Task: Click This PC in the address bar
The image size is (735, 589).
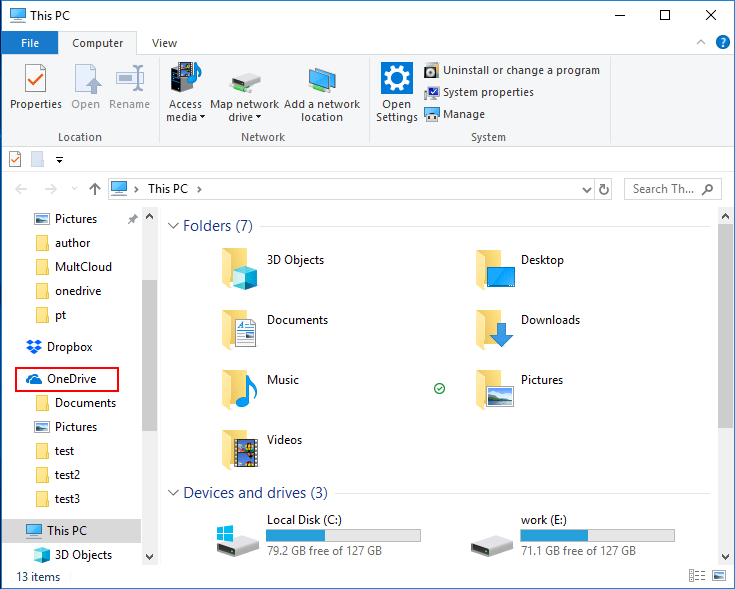Action: [x=168, y=189]
